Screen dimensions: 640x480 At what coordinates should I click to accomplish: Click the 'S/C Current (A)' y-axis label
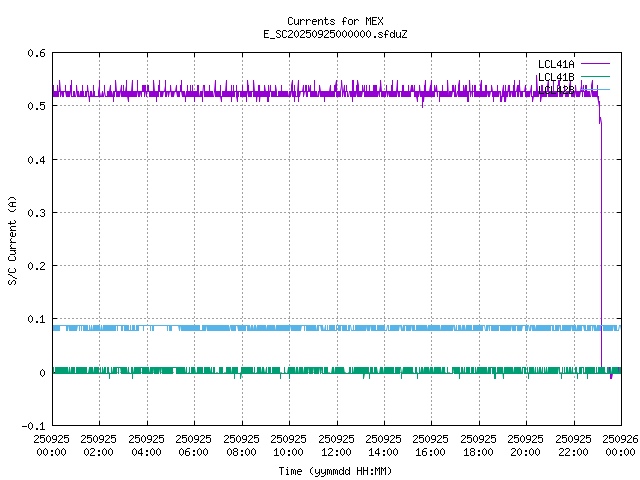click(x=12, y=240)
